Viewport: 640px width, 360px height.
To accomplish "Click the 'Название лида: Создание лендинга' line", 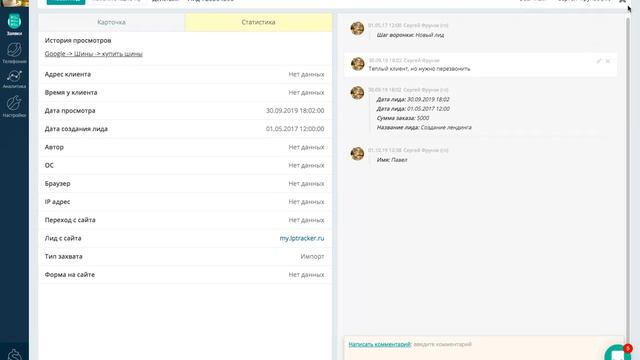I will coord(424,127).
